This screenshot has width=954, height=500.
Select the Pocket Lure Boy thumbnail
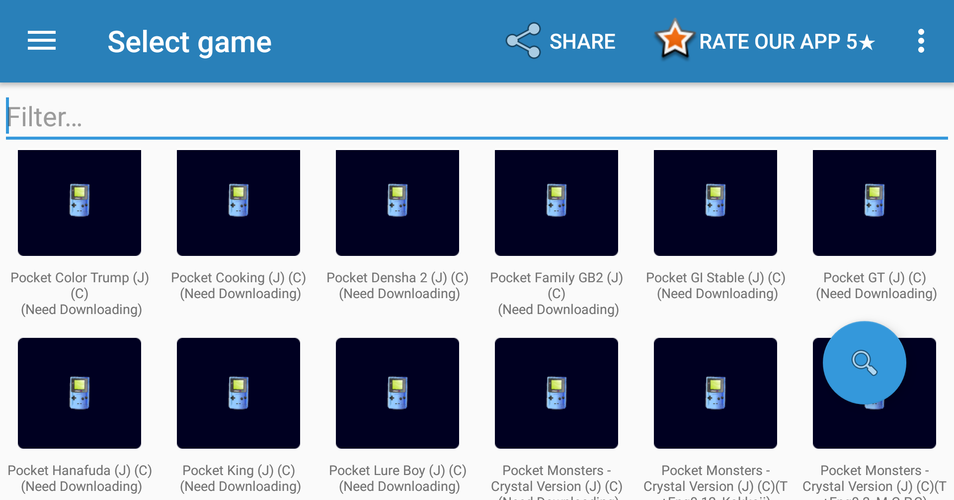click(397, 393)
